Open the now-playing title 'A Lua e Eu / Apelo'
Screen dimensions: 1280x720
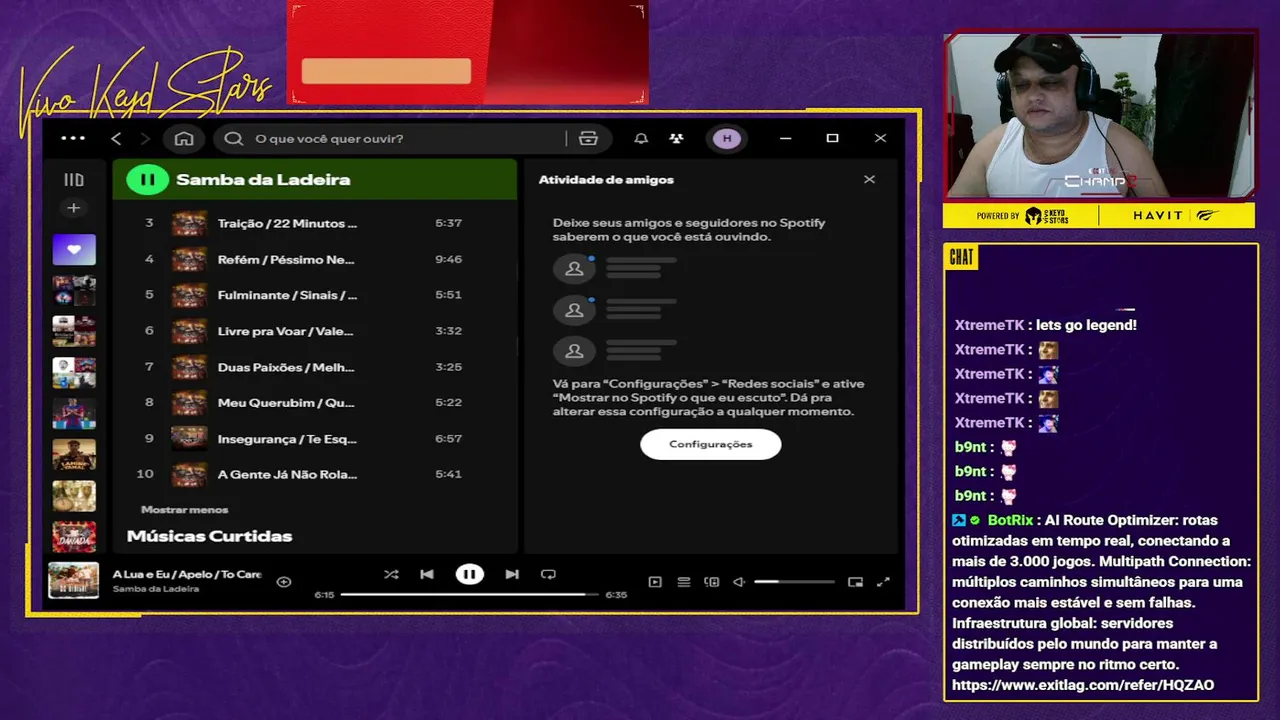(187, 575)
